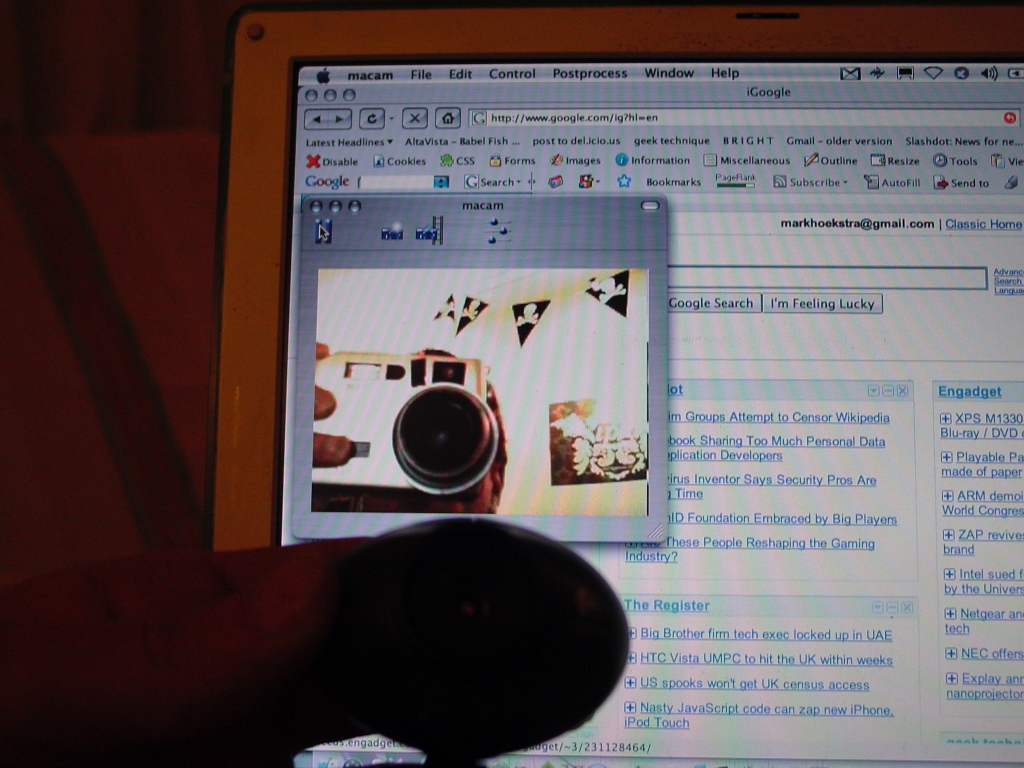
Task: Click the volume speaker menu bar icon
Action: (989, 73)
